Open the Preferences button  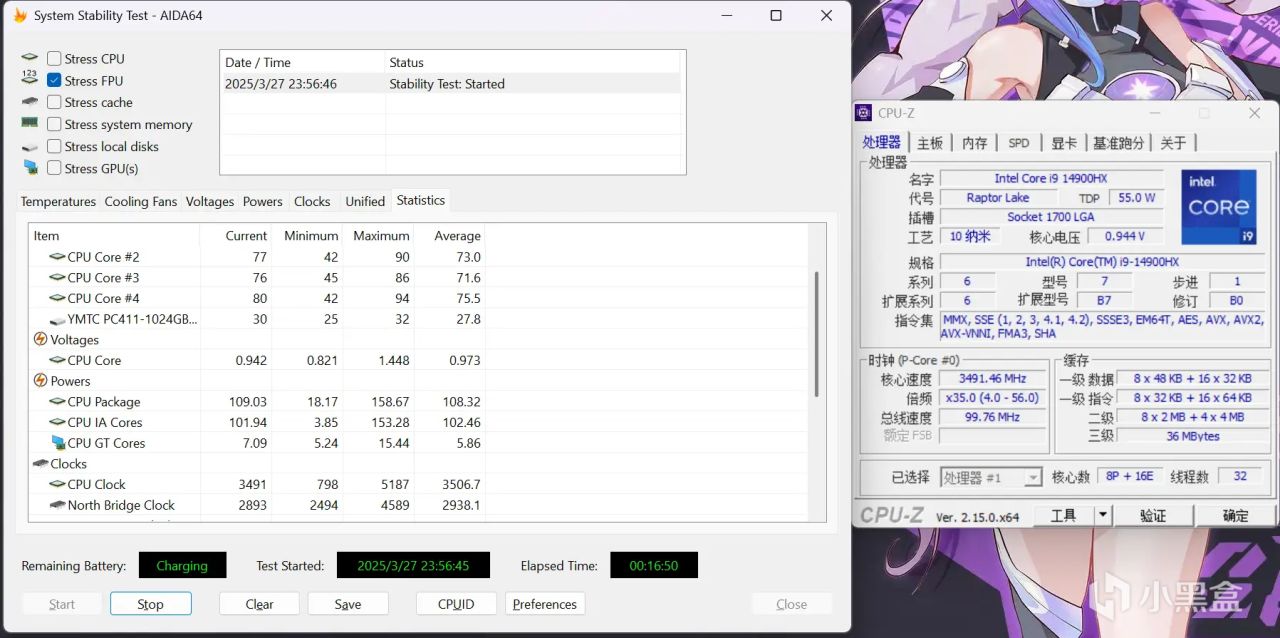[x=545, y=604]
